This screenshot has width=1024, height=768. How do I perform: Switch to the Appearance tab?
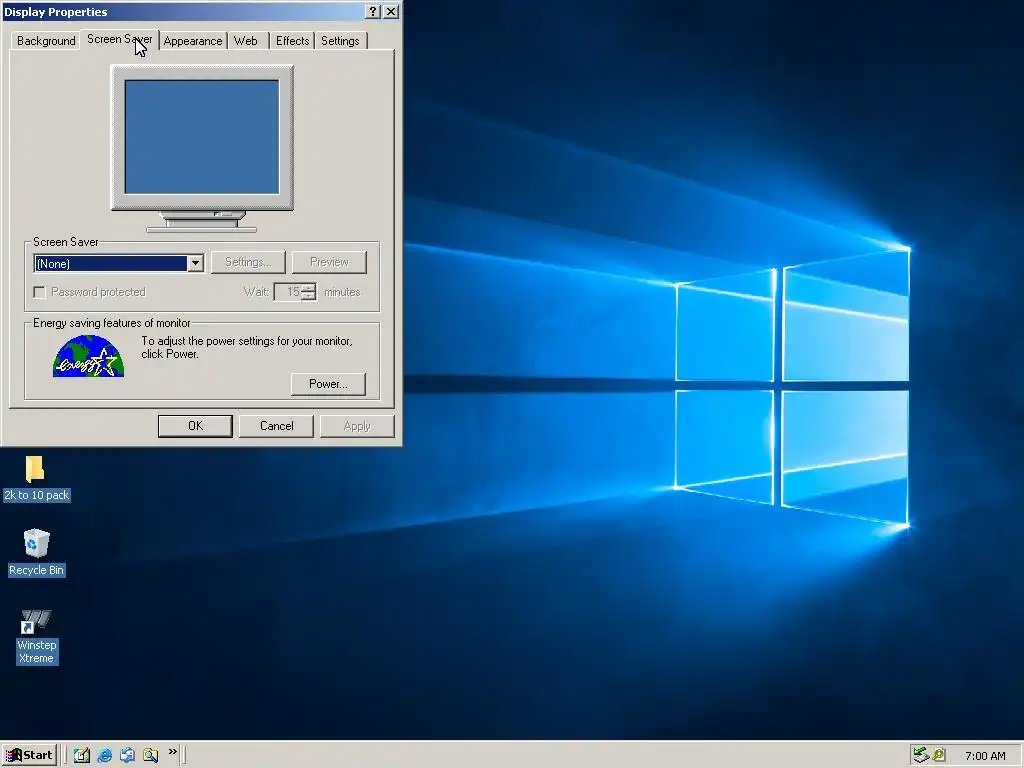click(x=193, y=40)
